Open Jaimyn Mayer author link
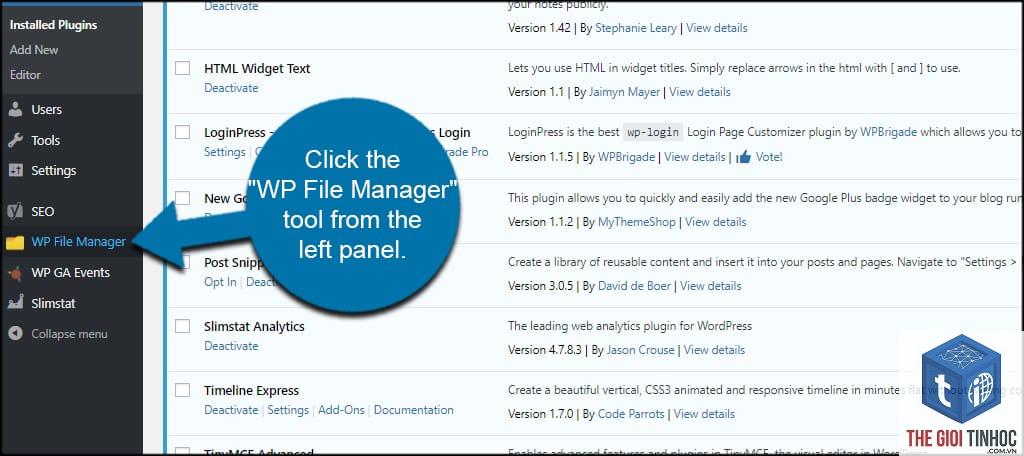 [x=624, y=92]
